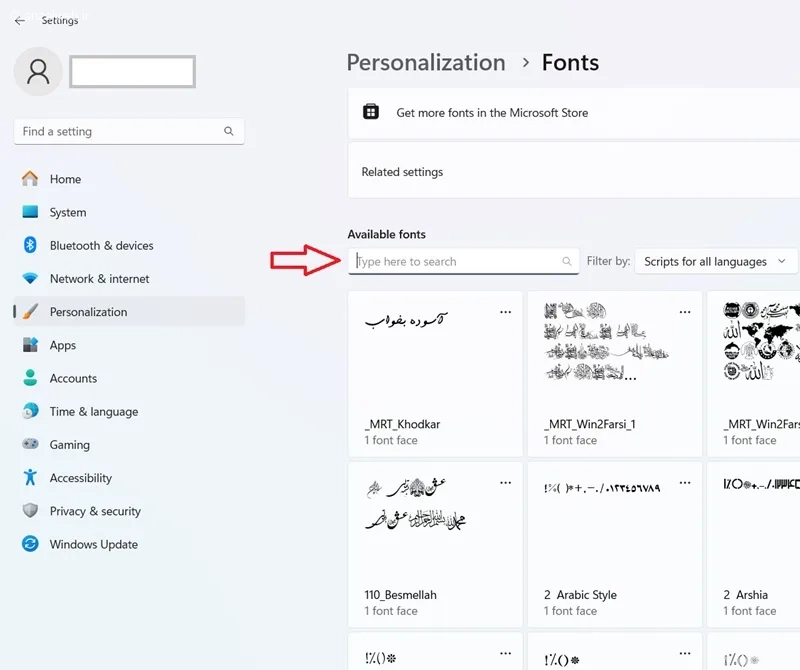Screen dimensions: 800x670
Task: Open the 110_Besmellah font card
Action: pos(435,544)
